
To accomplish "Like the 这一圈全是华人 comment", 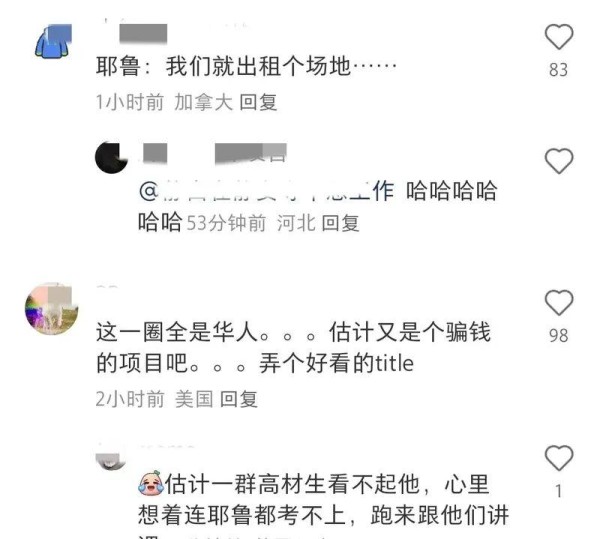I will click(x=559, y=303).
